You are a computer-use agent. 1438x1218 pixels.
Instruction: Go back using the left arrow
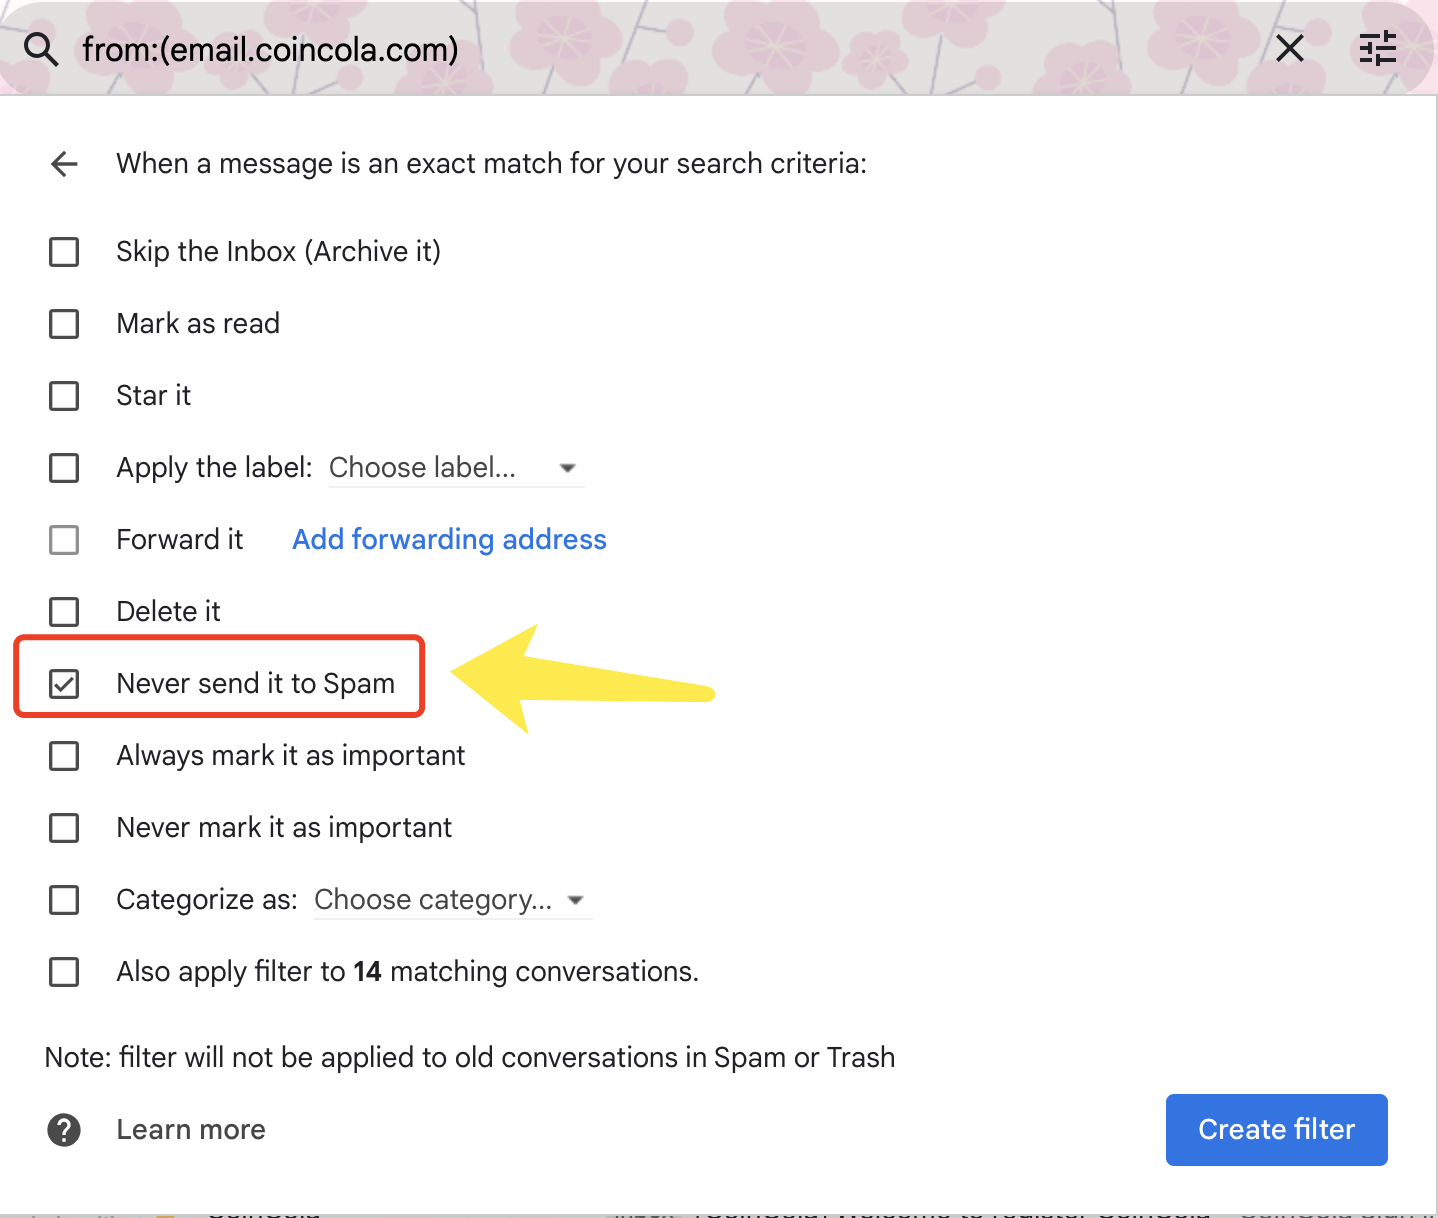pyautogui.click(x=64, y=164)
